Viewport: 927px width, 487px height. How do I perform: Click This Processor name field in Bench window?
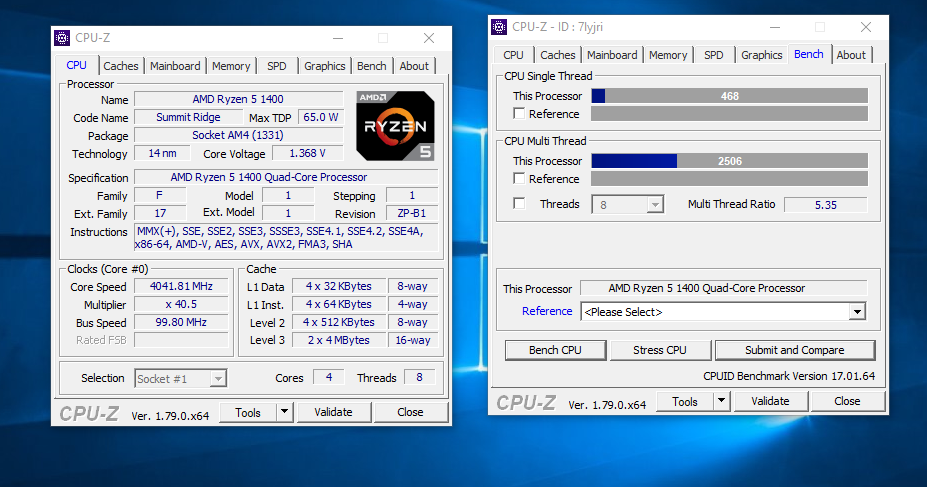click(724, 288)
